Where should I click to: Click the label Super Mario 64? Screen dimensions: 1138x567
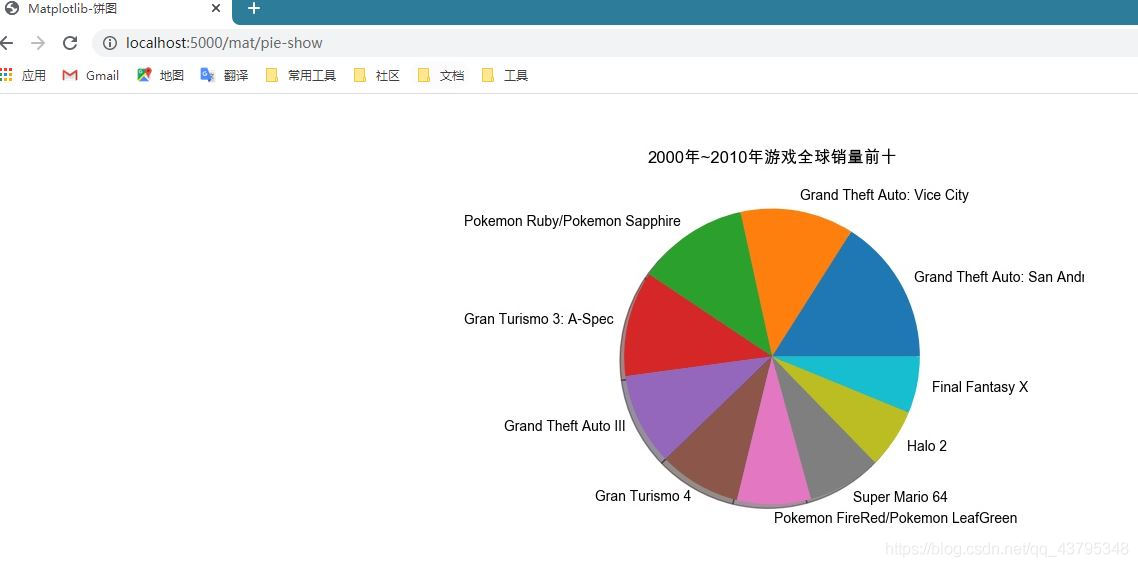click(x=900, y=497)
